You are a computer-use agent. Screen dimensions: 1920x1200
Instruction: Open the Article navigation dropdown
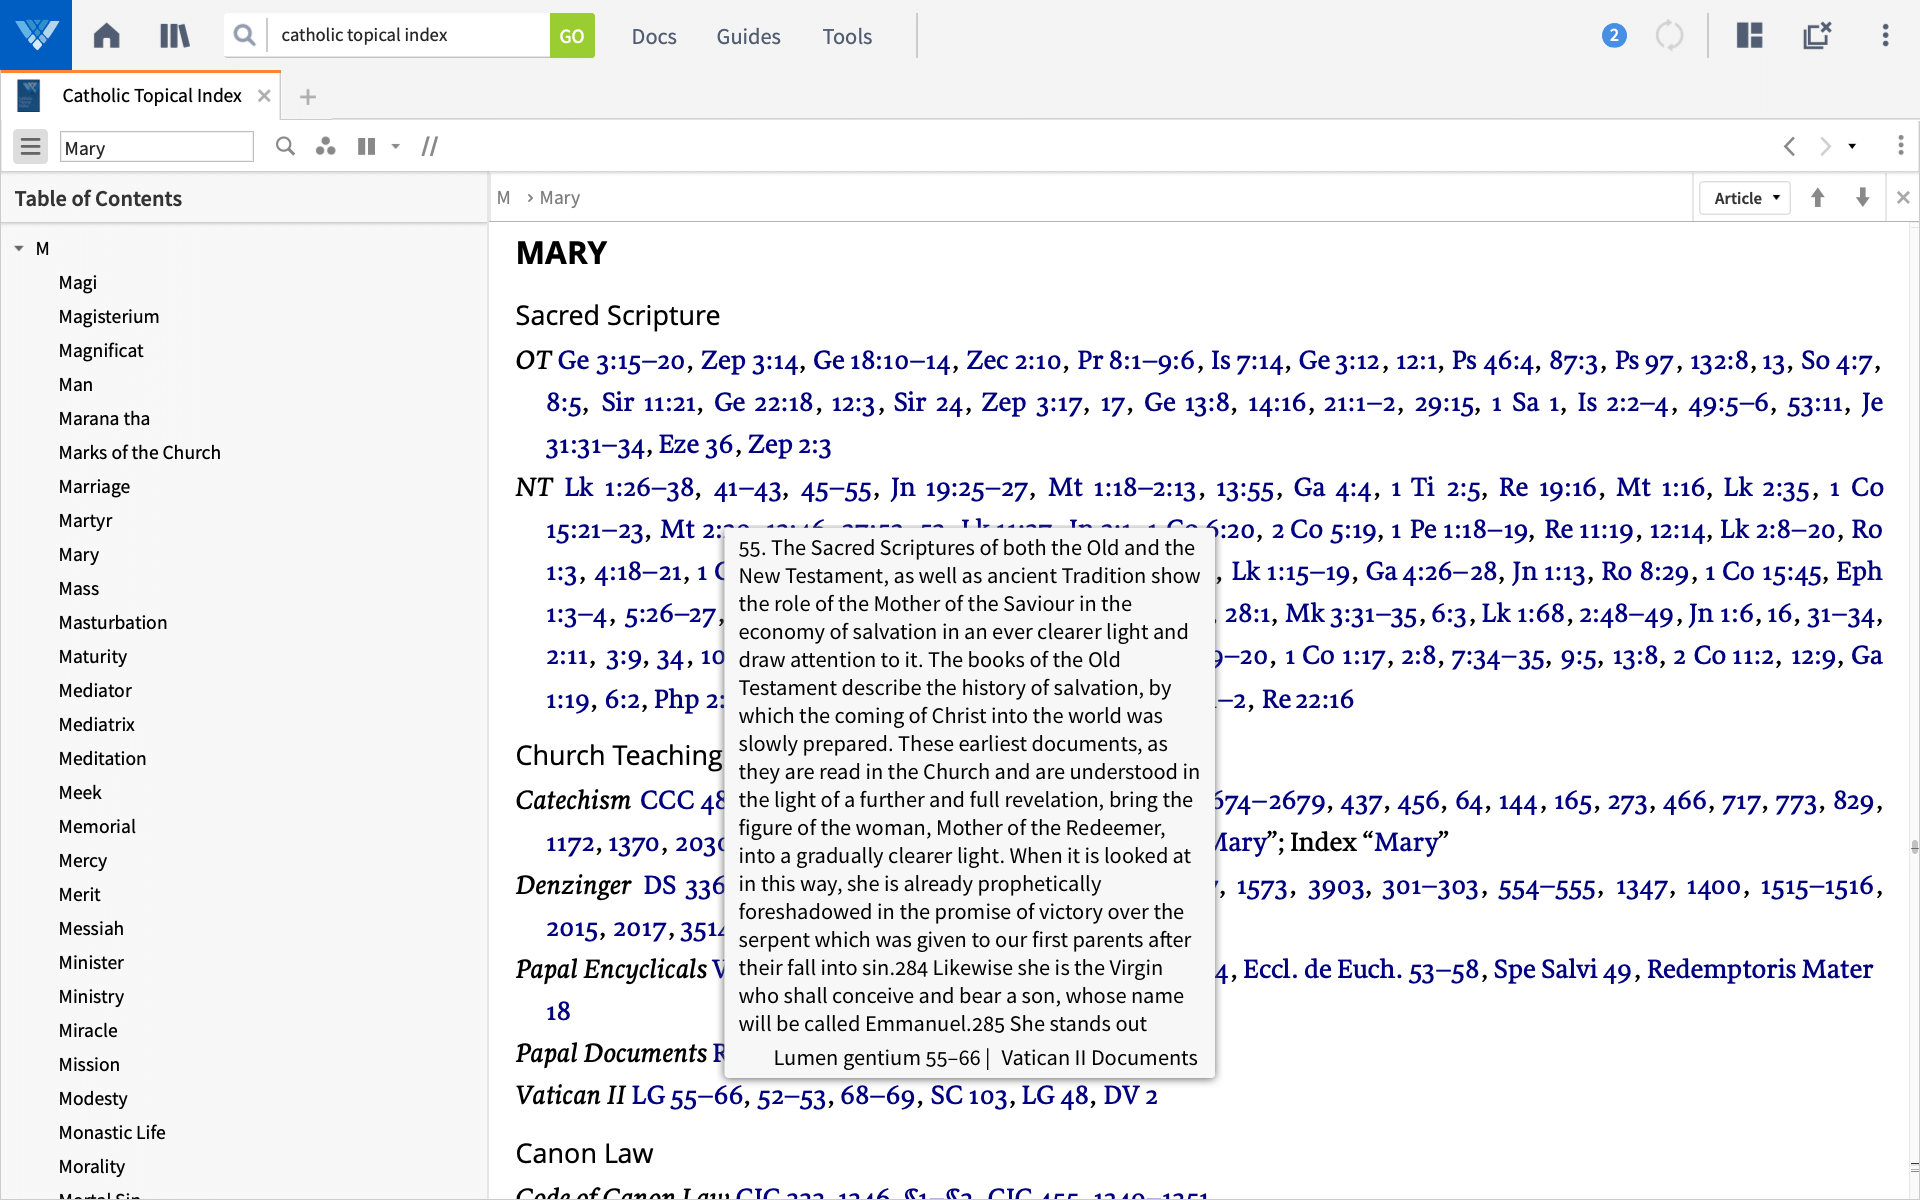1746,198
